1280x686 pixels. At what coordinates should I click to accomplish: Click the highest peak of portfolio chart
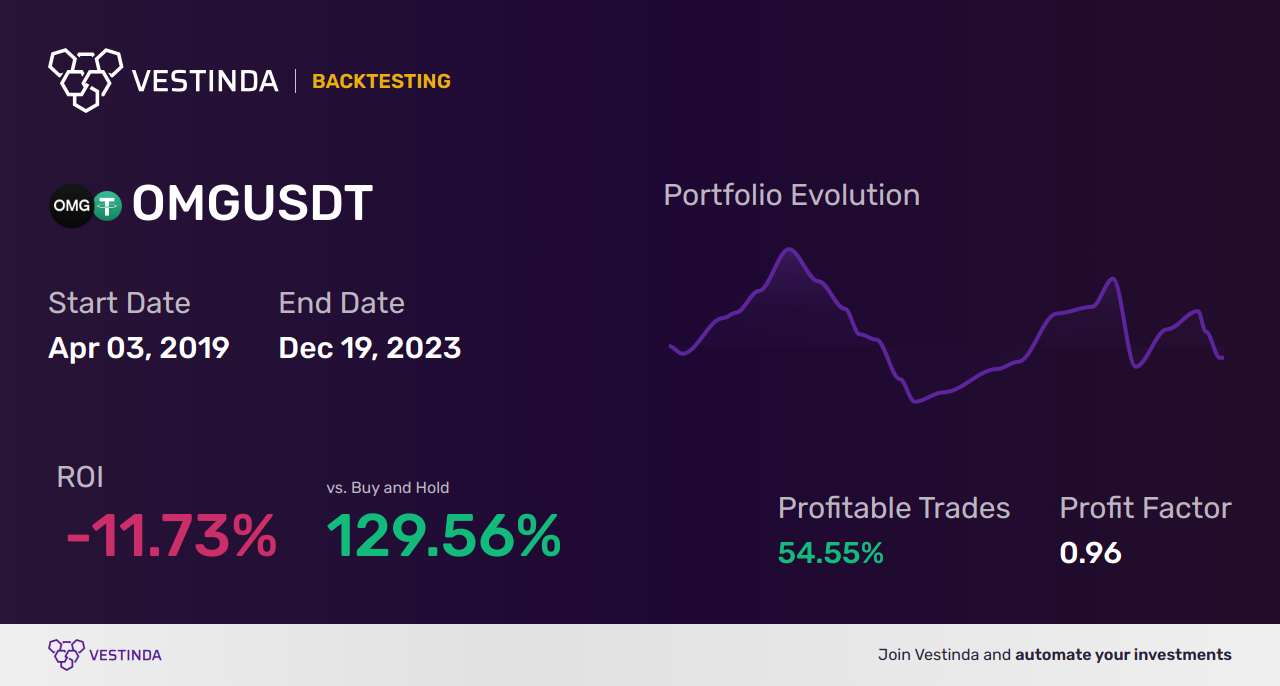[791, 249]
